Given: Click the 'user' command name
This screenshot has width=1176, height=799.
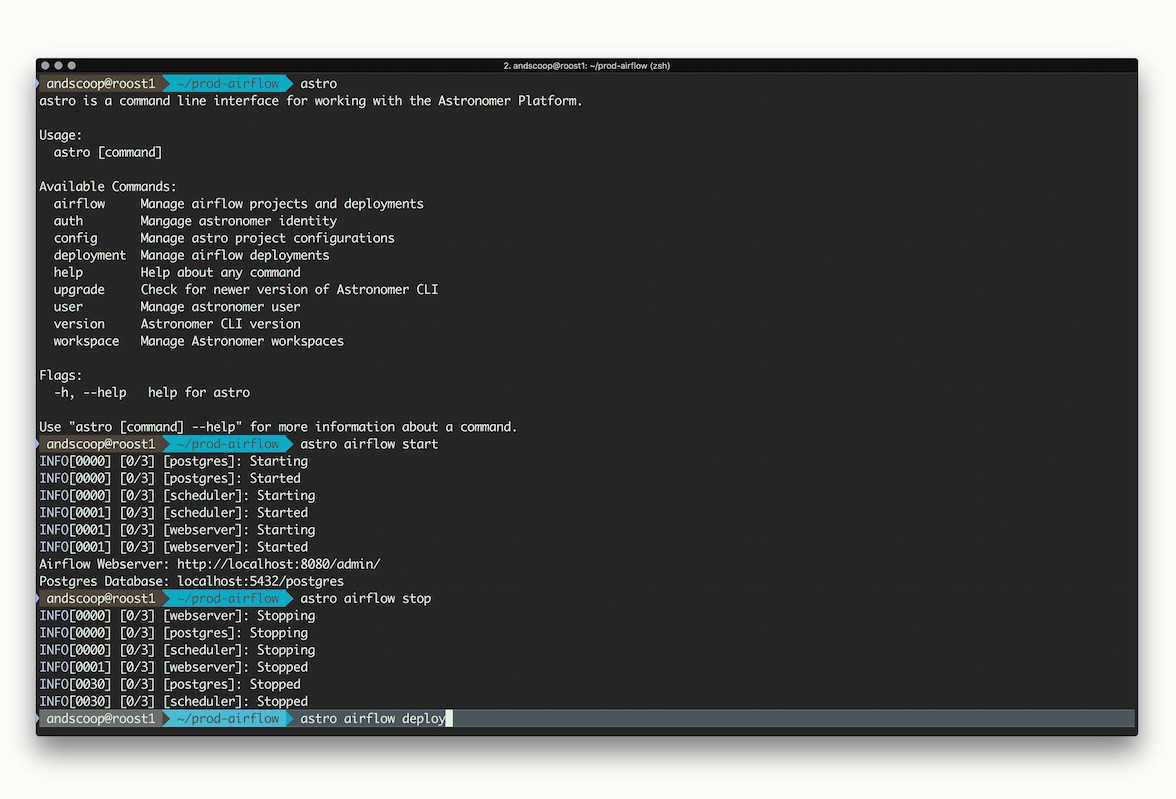Looking at the screenshot, I should click(x=68, y=307).
